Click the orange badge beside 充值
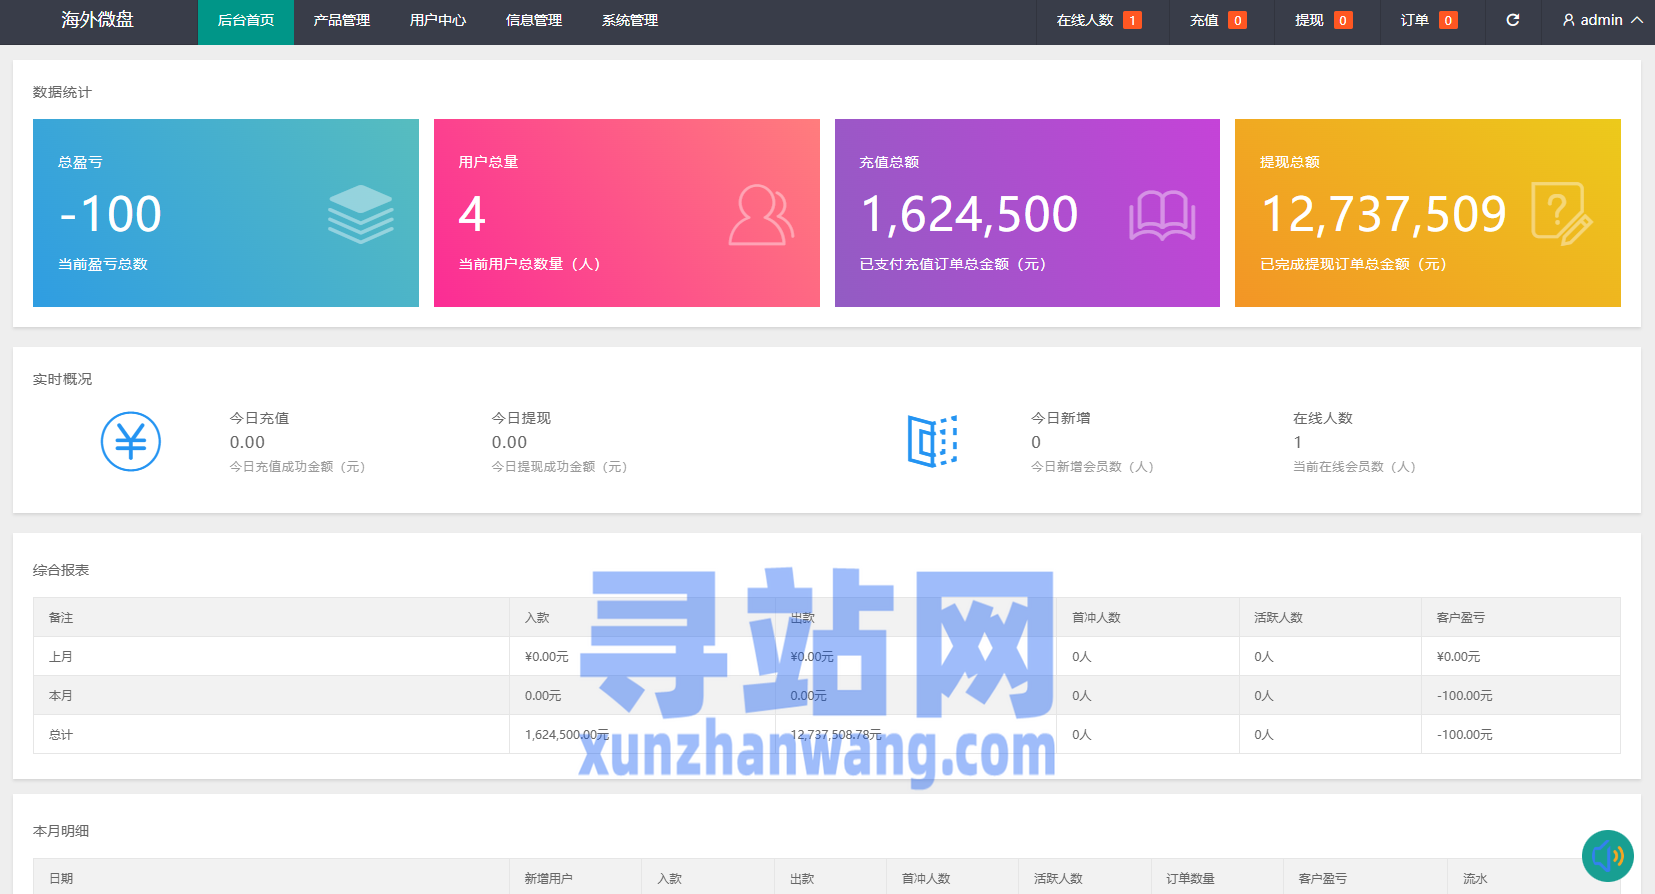The height and width of the screenshot is (894, 1655). pyautogui.click(x=1237, y=20)
